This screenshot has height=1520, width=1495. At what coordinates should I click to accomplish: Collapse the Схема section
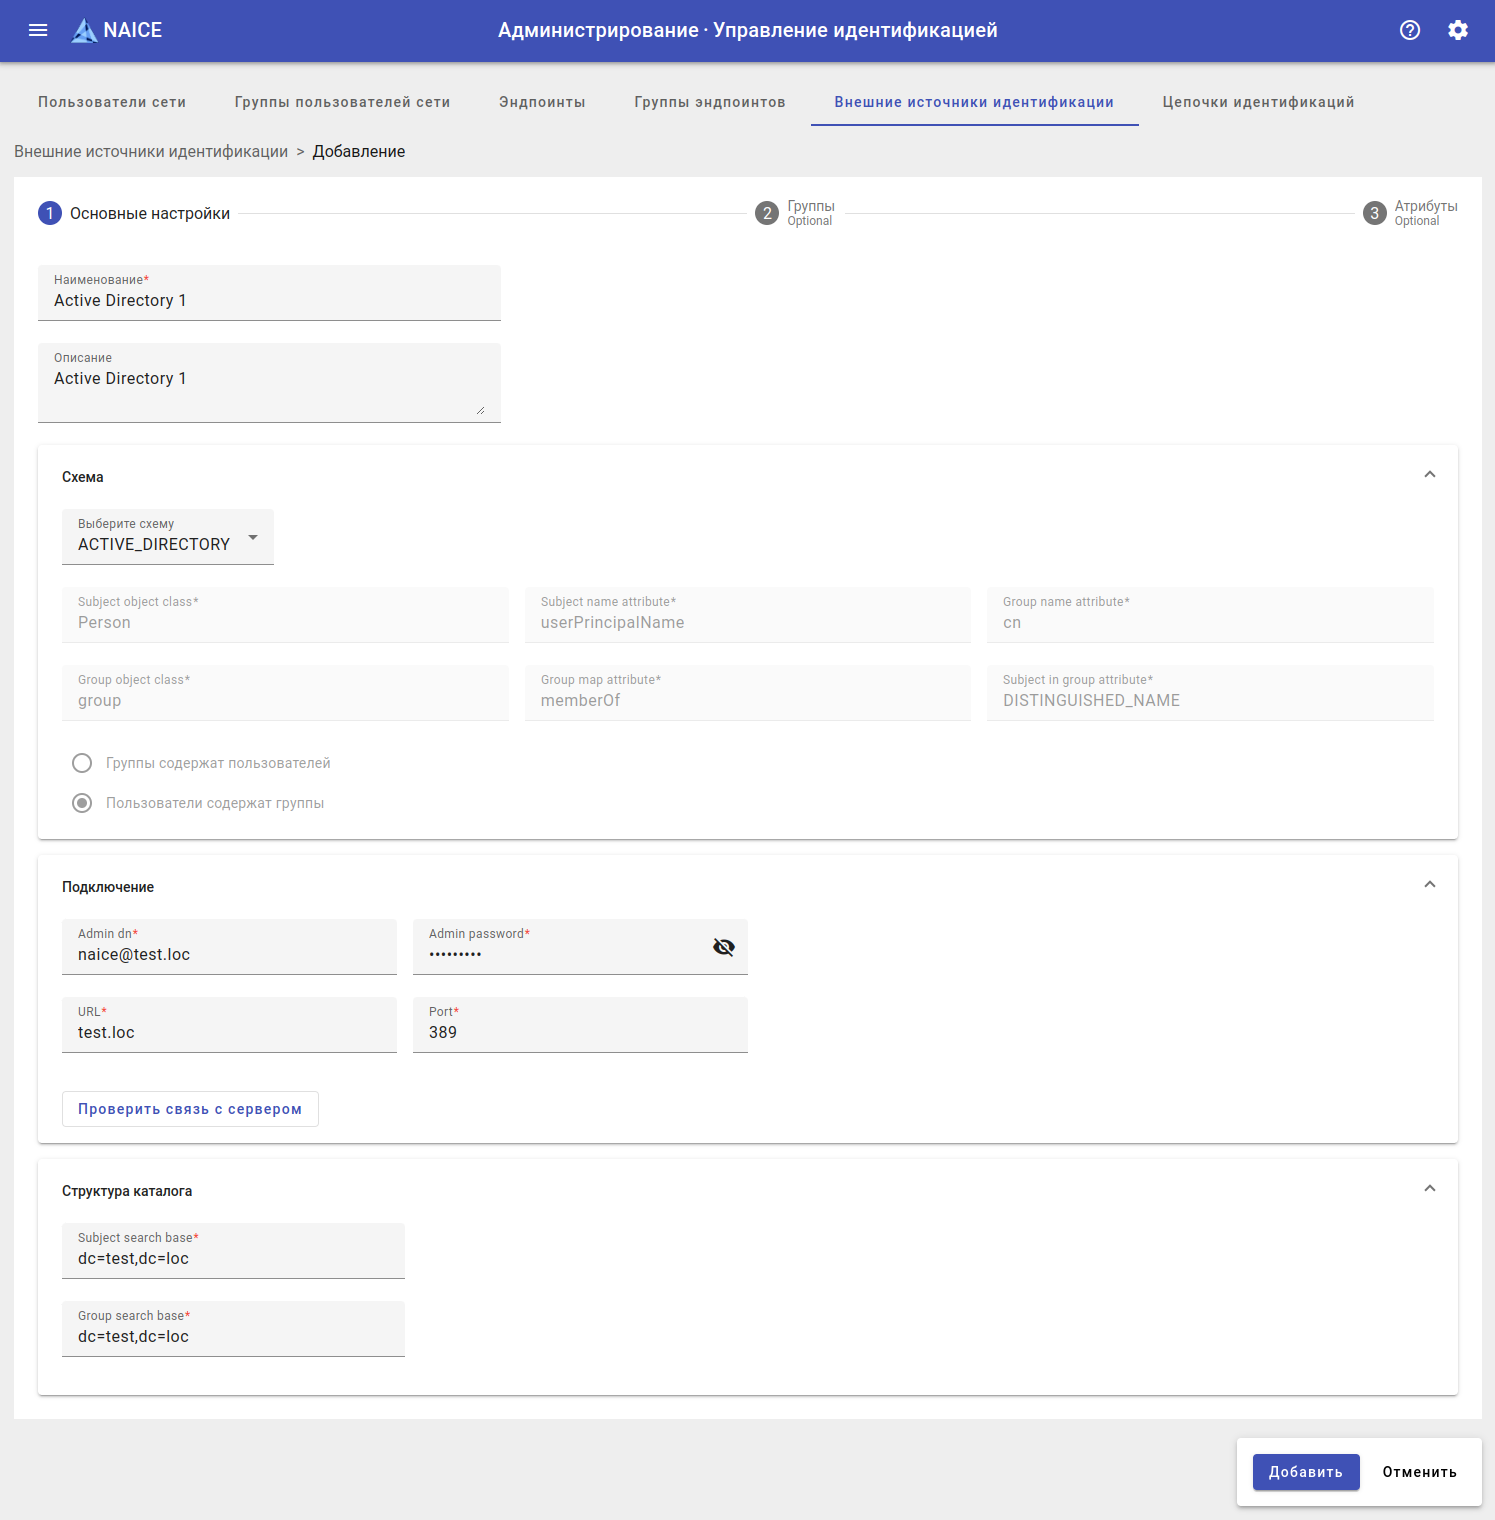[1430, 475]
